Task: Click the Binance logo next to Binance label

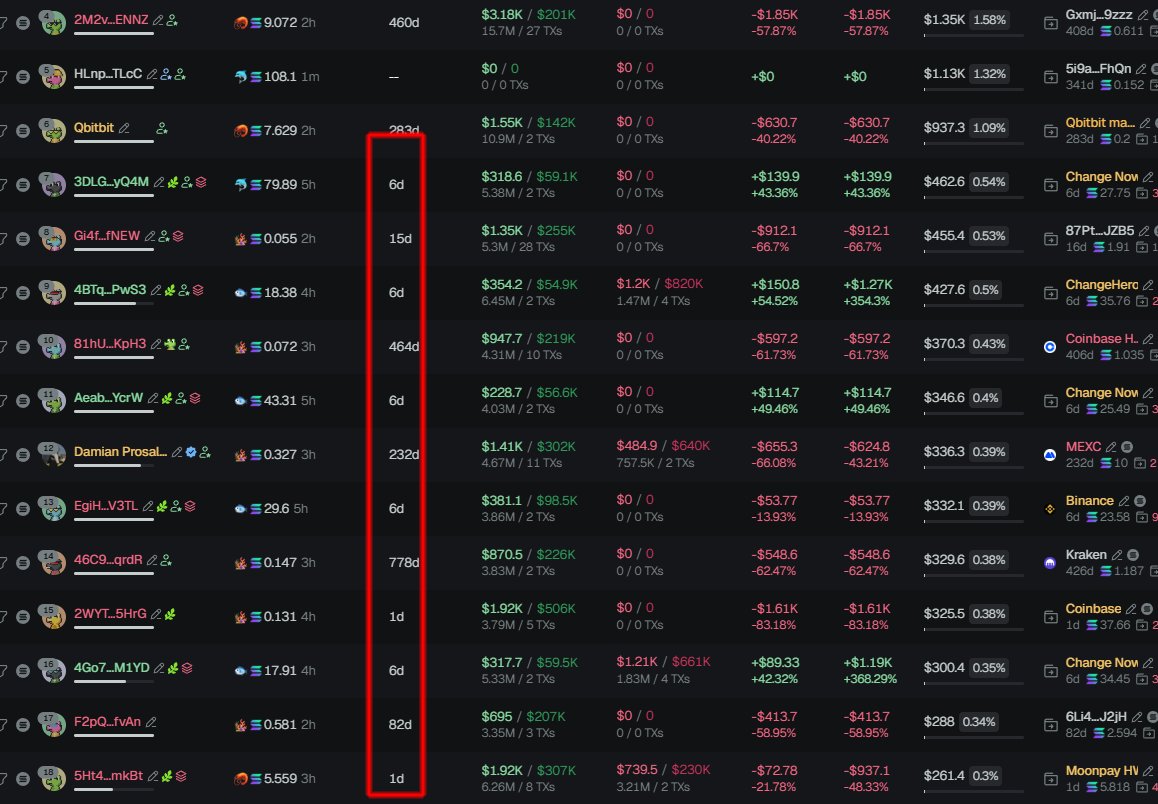Action: pyautogui.click(x=1049, y=509)
